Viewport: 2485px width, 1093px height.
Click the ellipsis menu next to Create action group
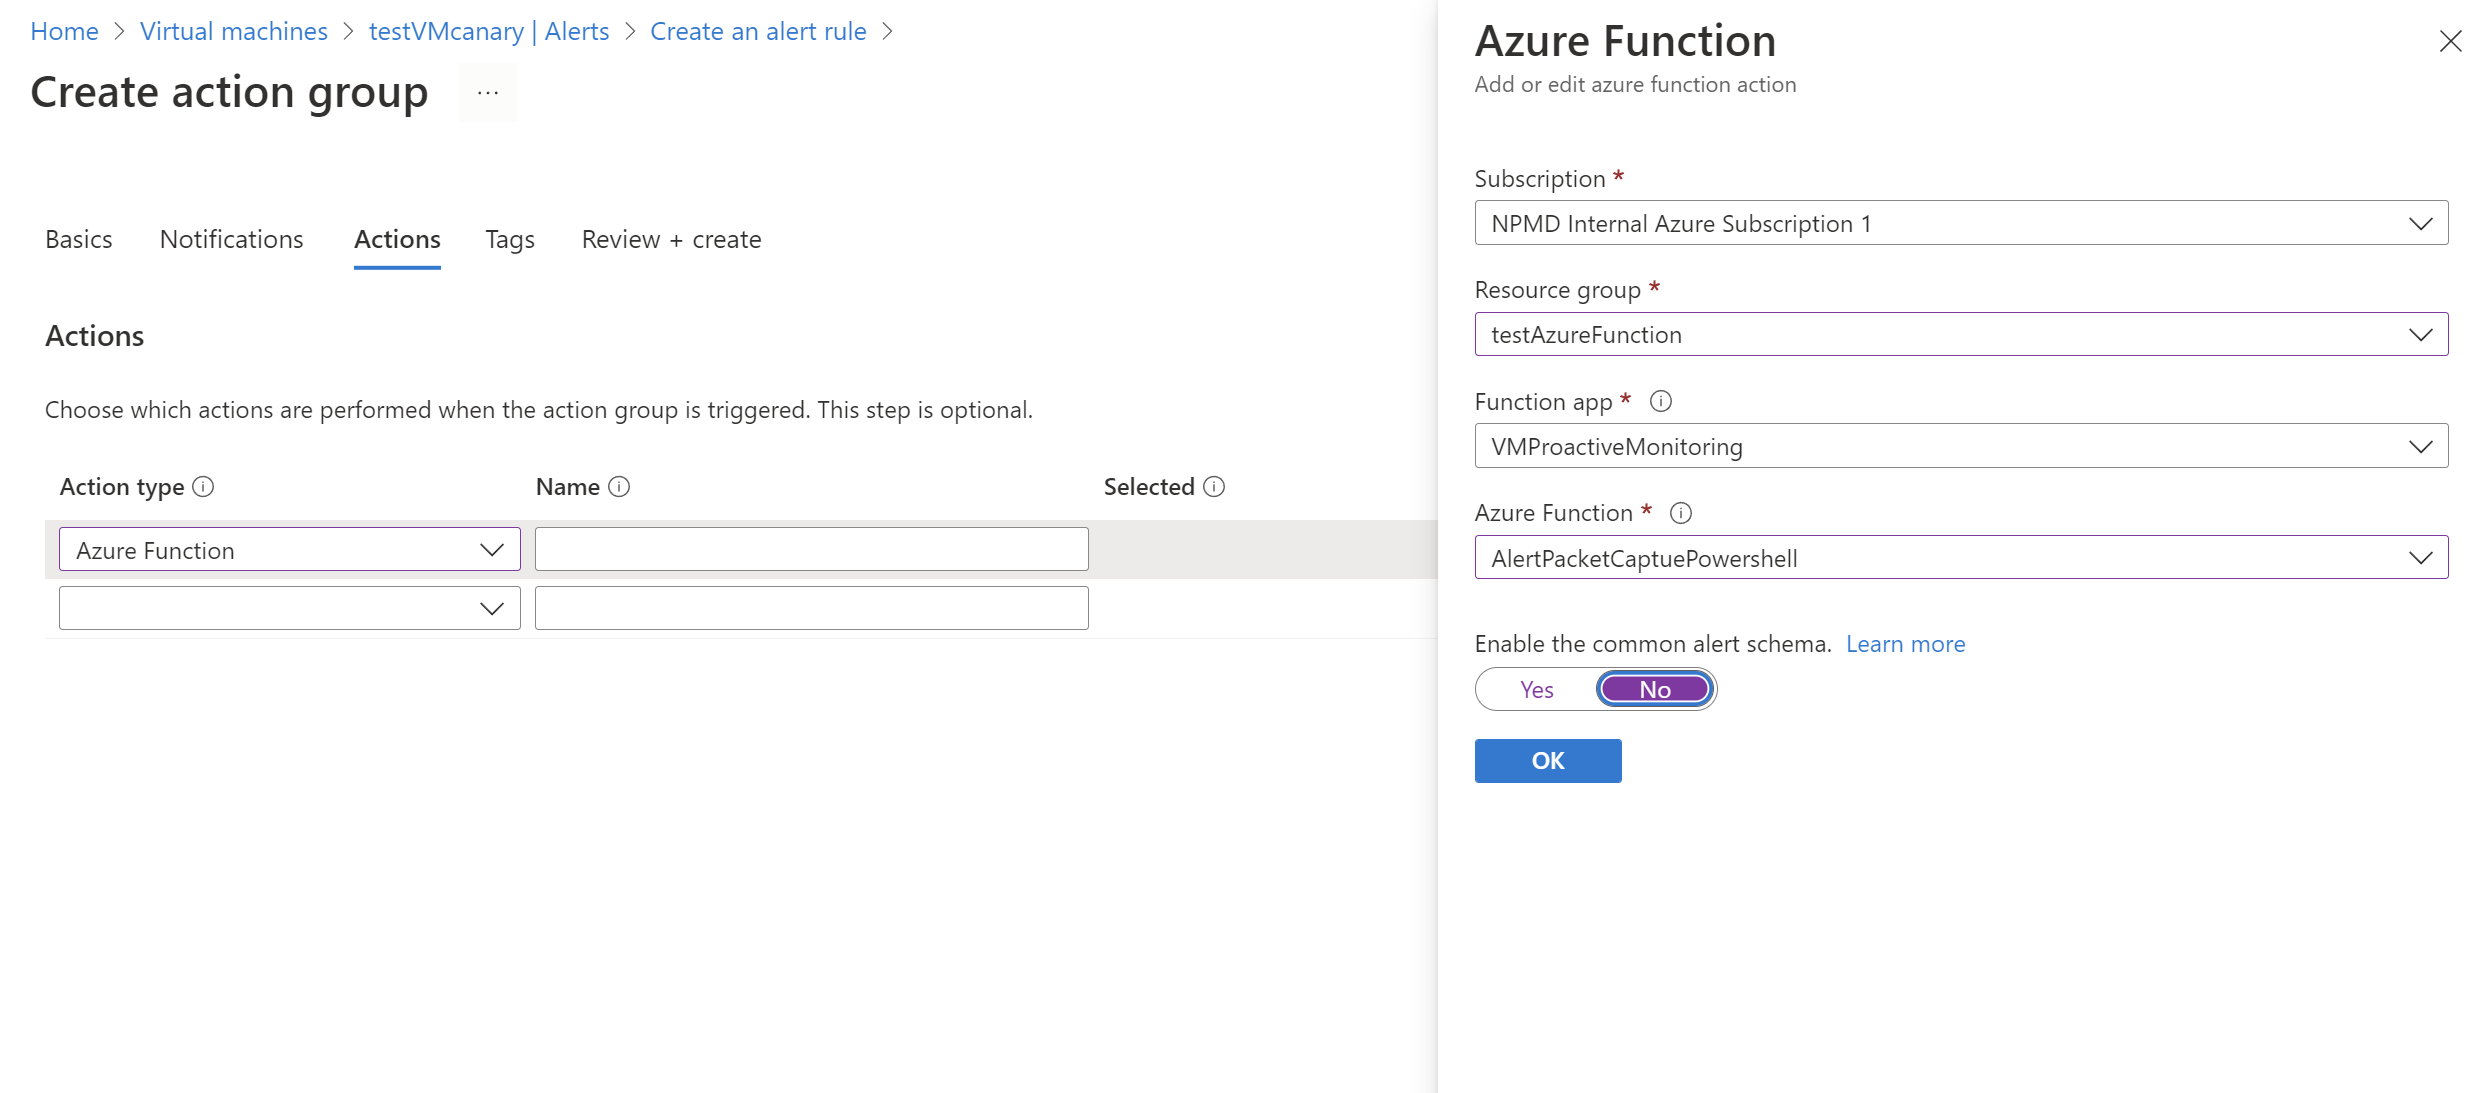490,92
